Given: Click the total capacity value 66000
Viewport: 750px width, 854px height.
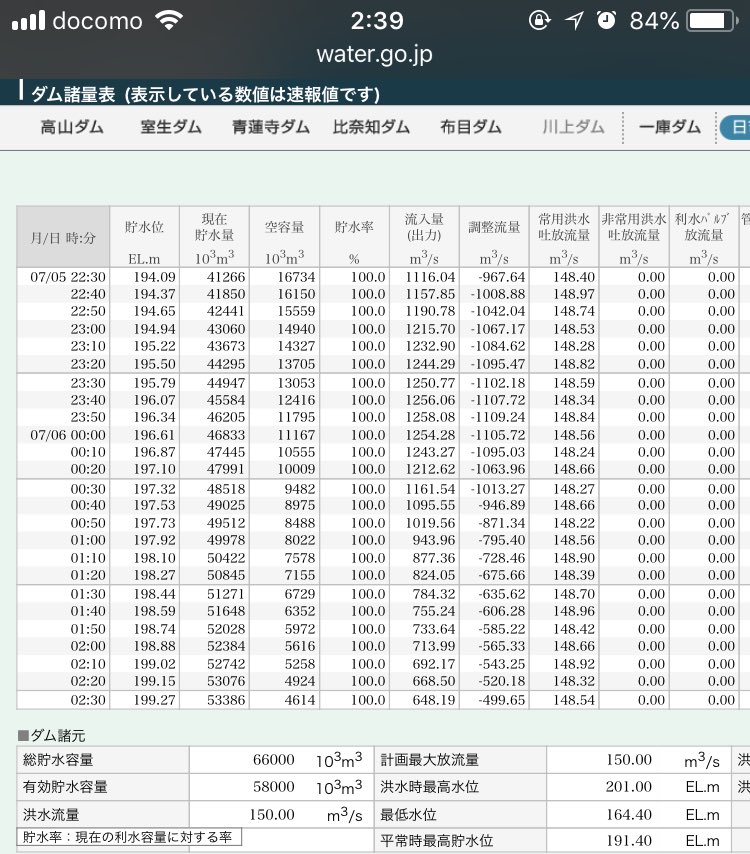Looking at the screenshot, I should point(273,759).
